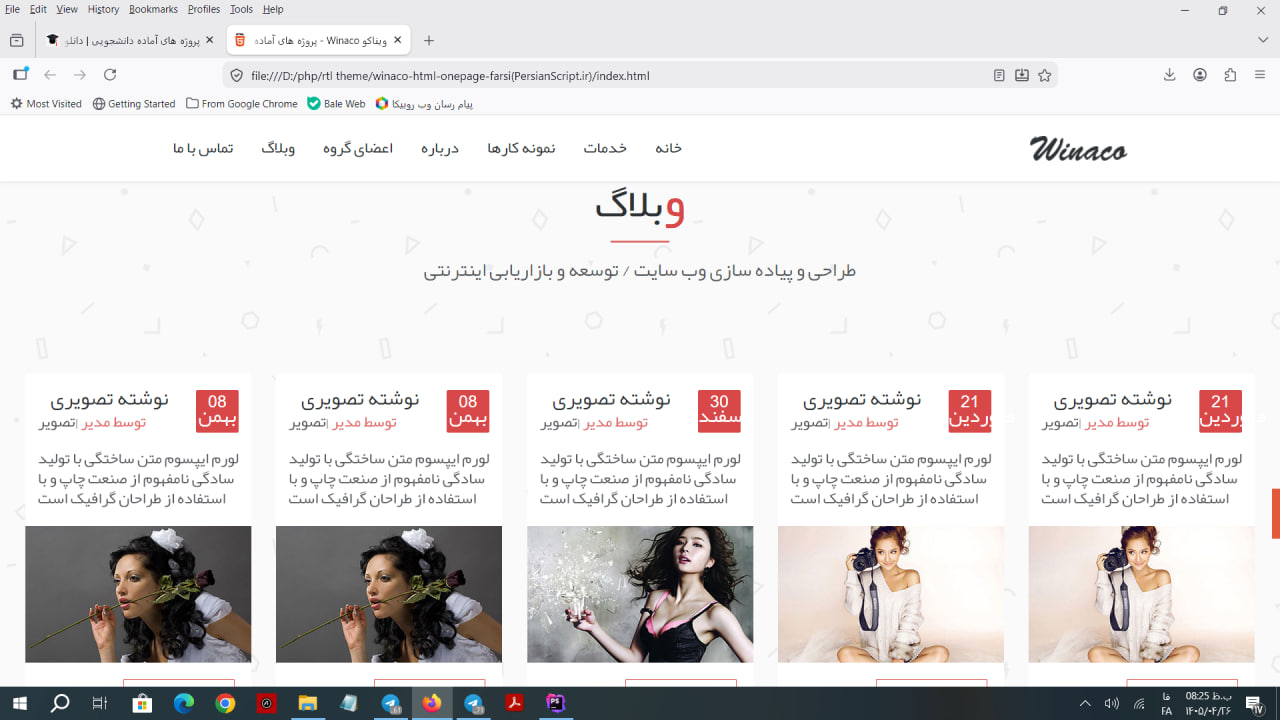Viewport: 1280px width, 720px height.
Task: Bookmark this page with the star icon
Action: [1045, 76]
